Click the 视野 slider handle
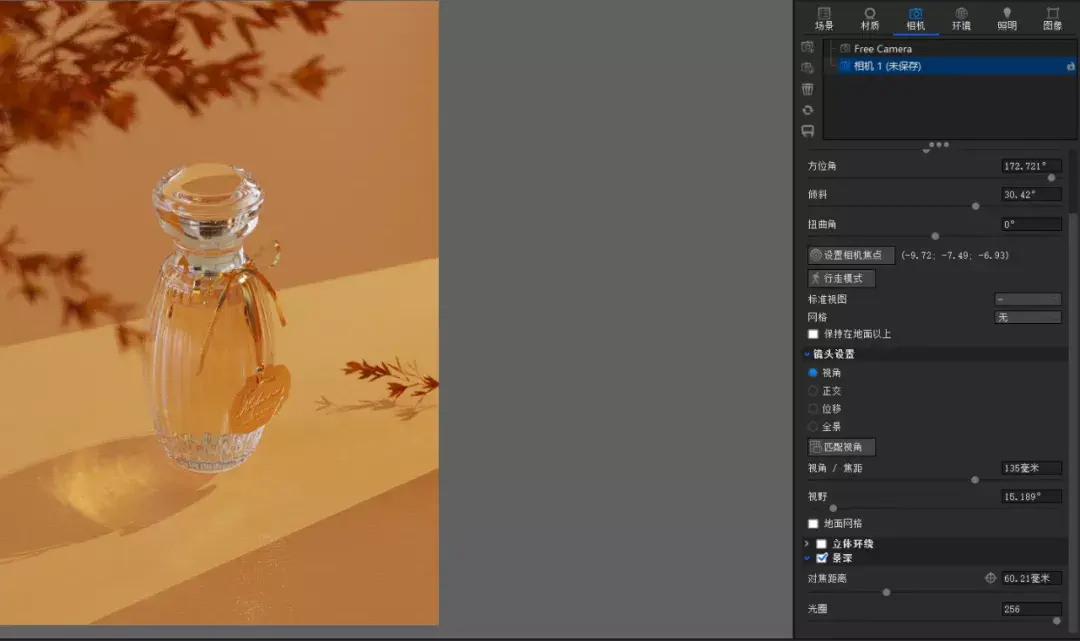The width and height of the screenshot is (1080, 641). click(x=833, y=508)
